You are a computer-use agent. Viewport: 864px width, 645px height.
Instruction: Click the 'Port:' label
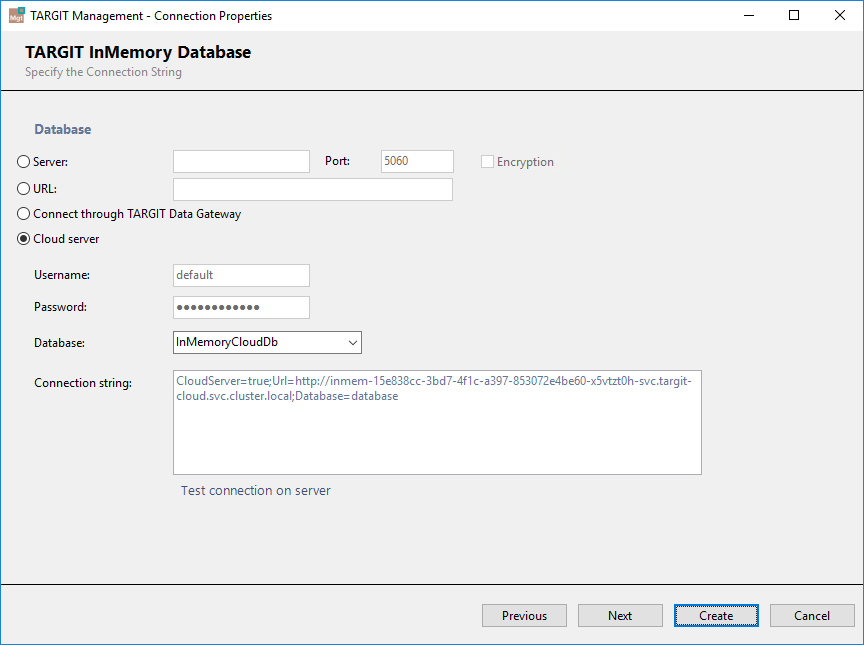pyautogui.click(x=337, y=161)
